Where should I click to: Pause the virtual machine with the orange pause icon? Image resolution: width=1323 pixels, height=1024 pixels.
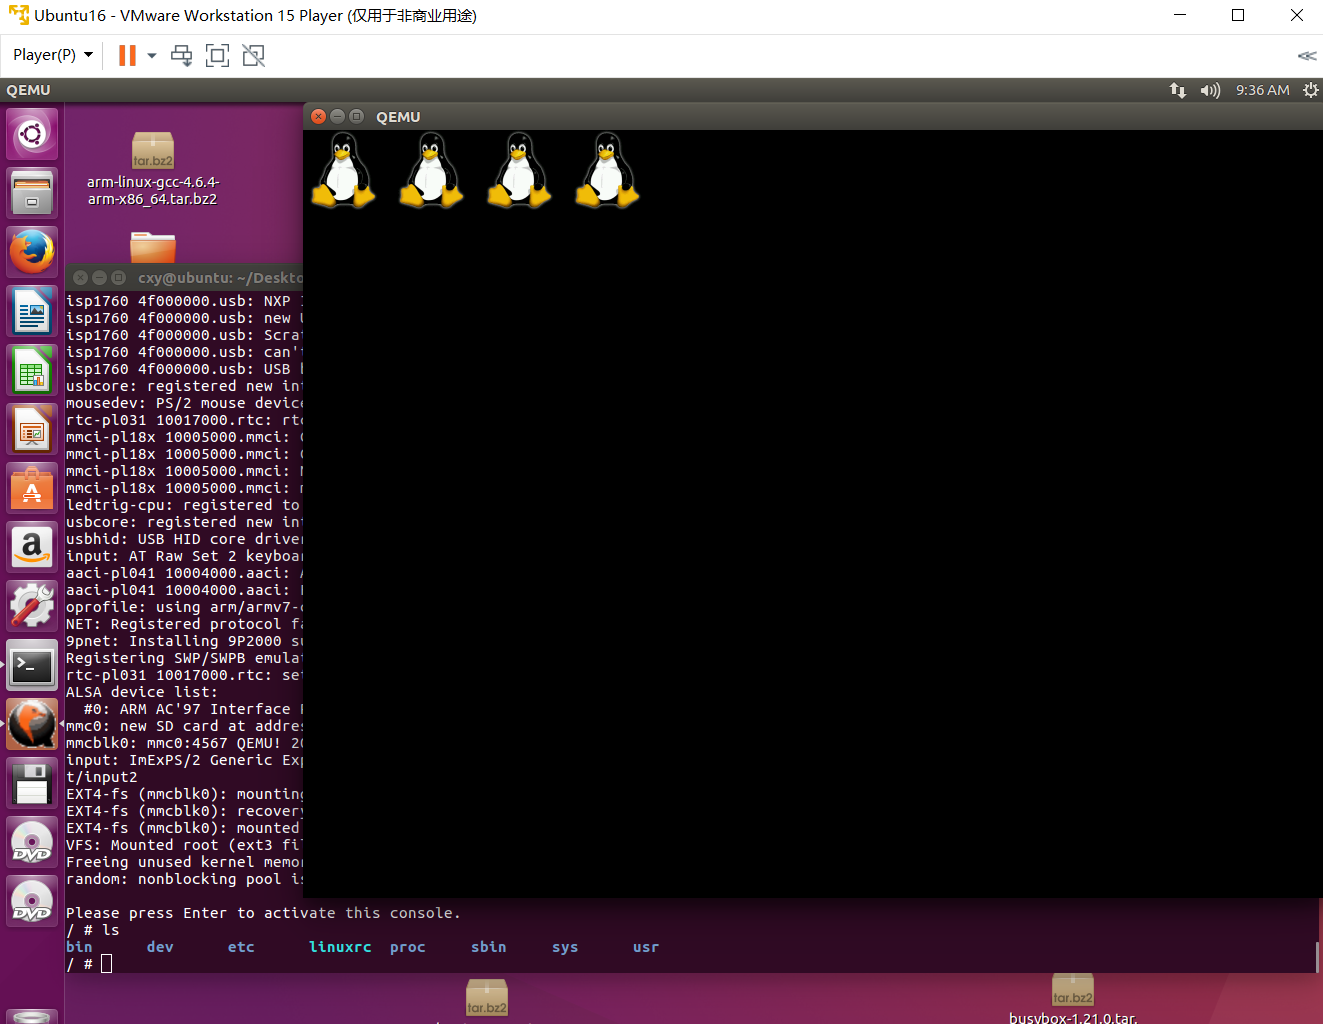tap(127, 55)
